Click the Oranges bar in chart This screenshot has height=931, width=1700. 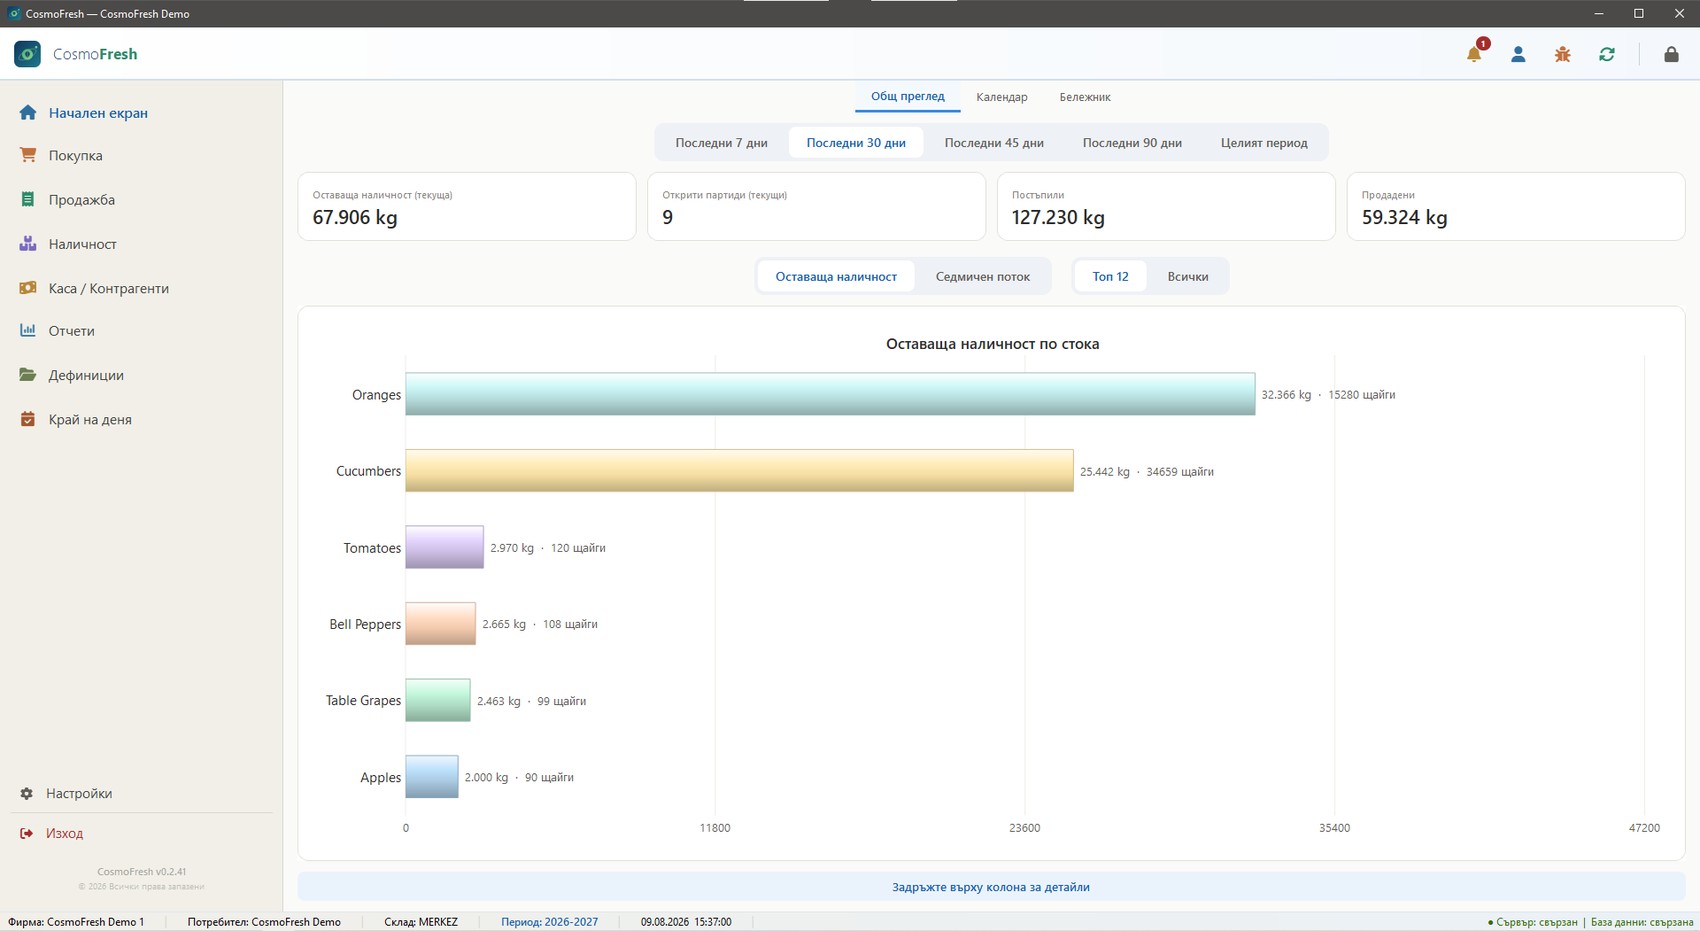(830, 394)
